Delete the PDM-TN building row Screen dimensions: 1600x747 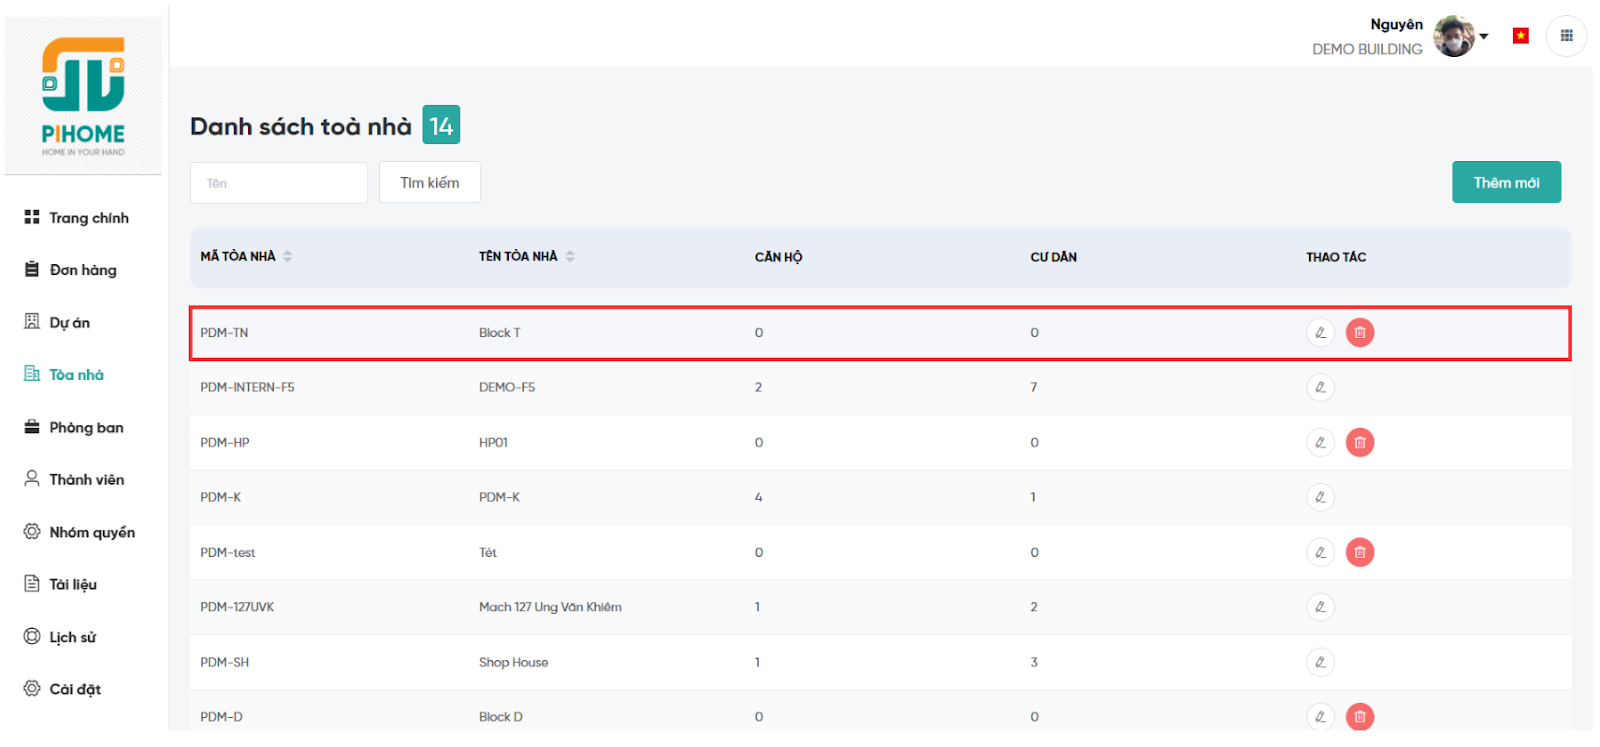1359,333
